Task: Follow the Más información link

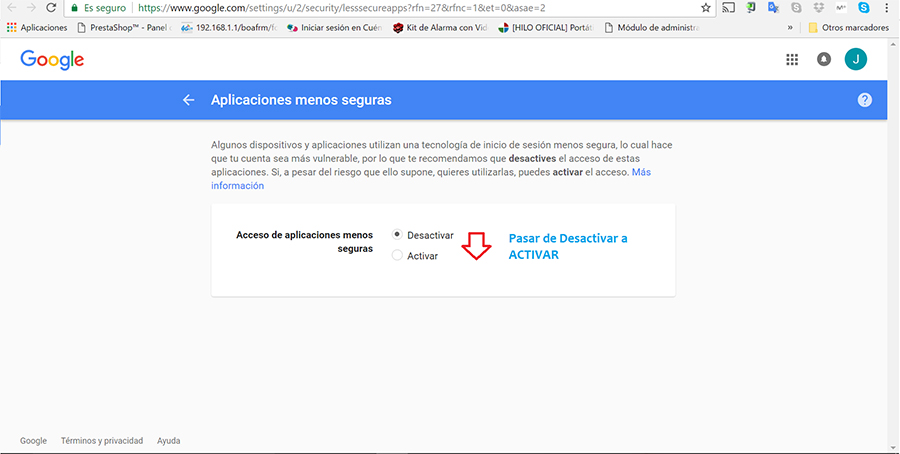Action: pyautogui.click(x=641, y=172)
